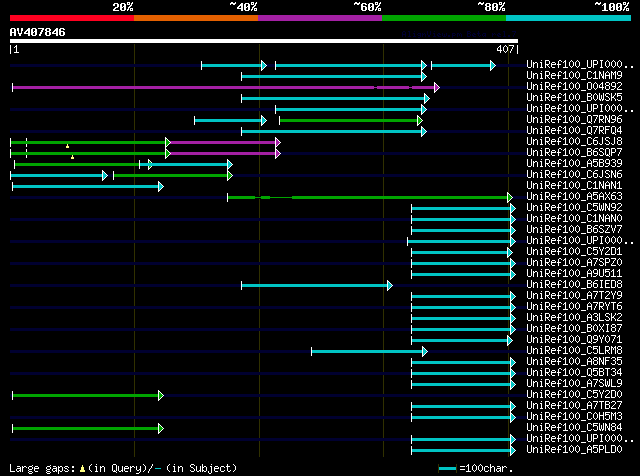
Task: Click the white query sequence bar
Action: 264,41
